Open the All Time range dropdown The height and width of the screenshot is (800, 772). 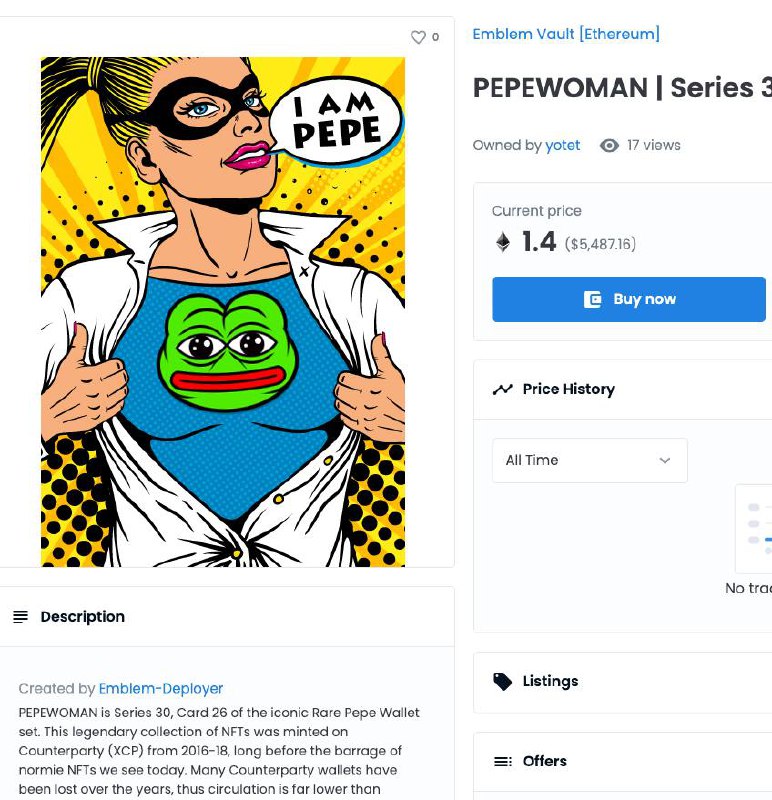[589, 460]
